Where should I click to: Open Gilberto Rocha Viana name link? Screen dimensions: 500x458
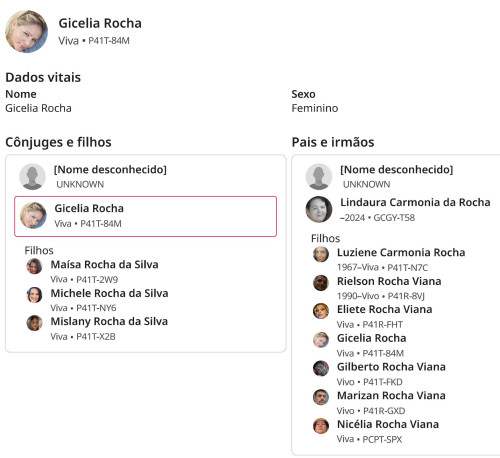(391, 367)
